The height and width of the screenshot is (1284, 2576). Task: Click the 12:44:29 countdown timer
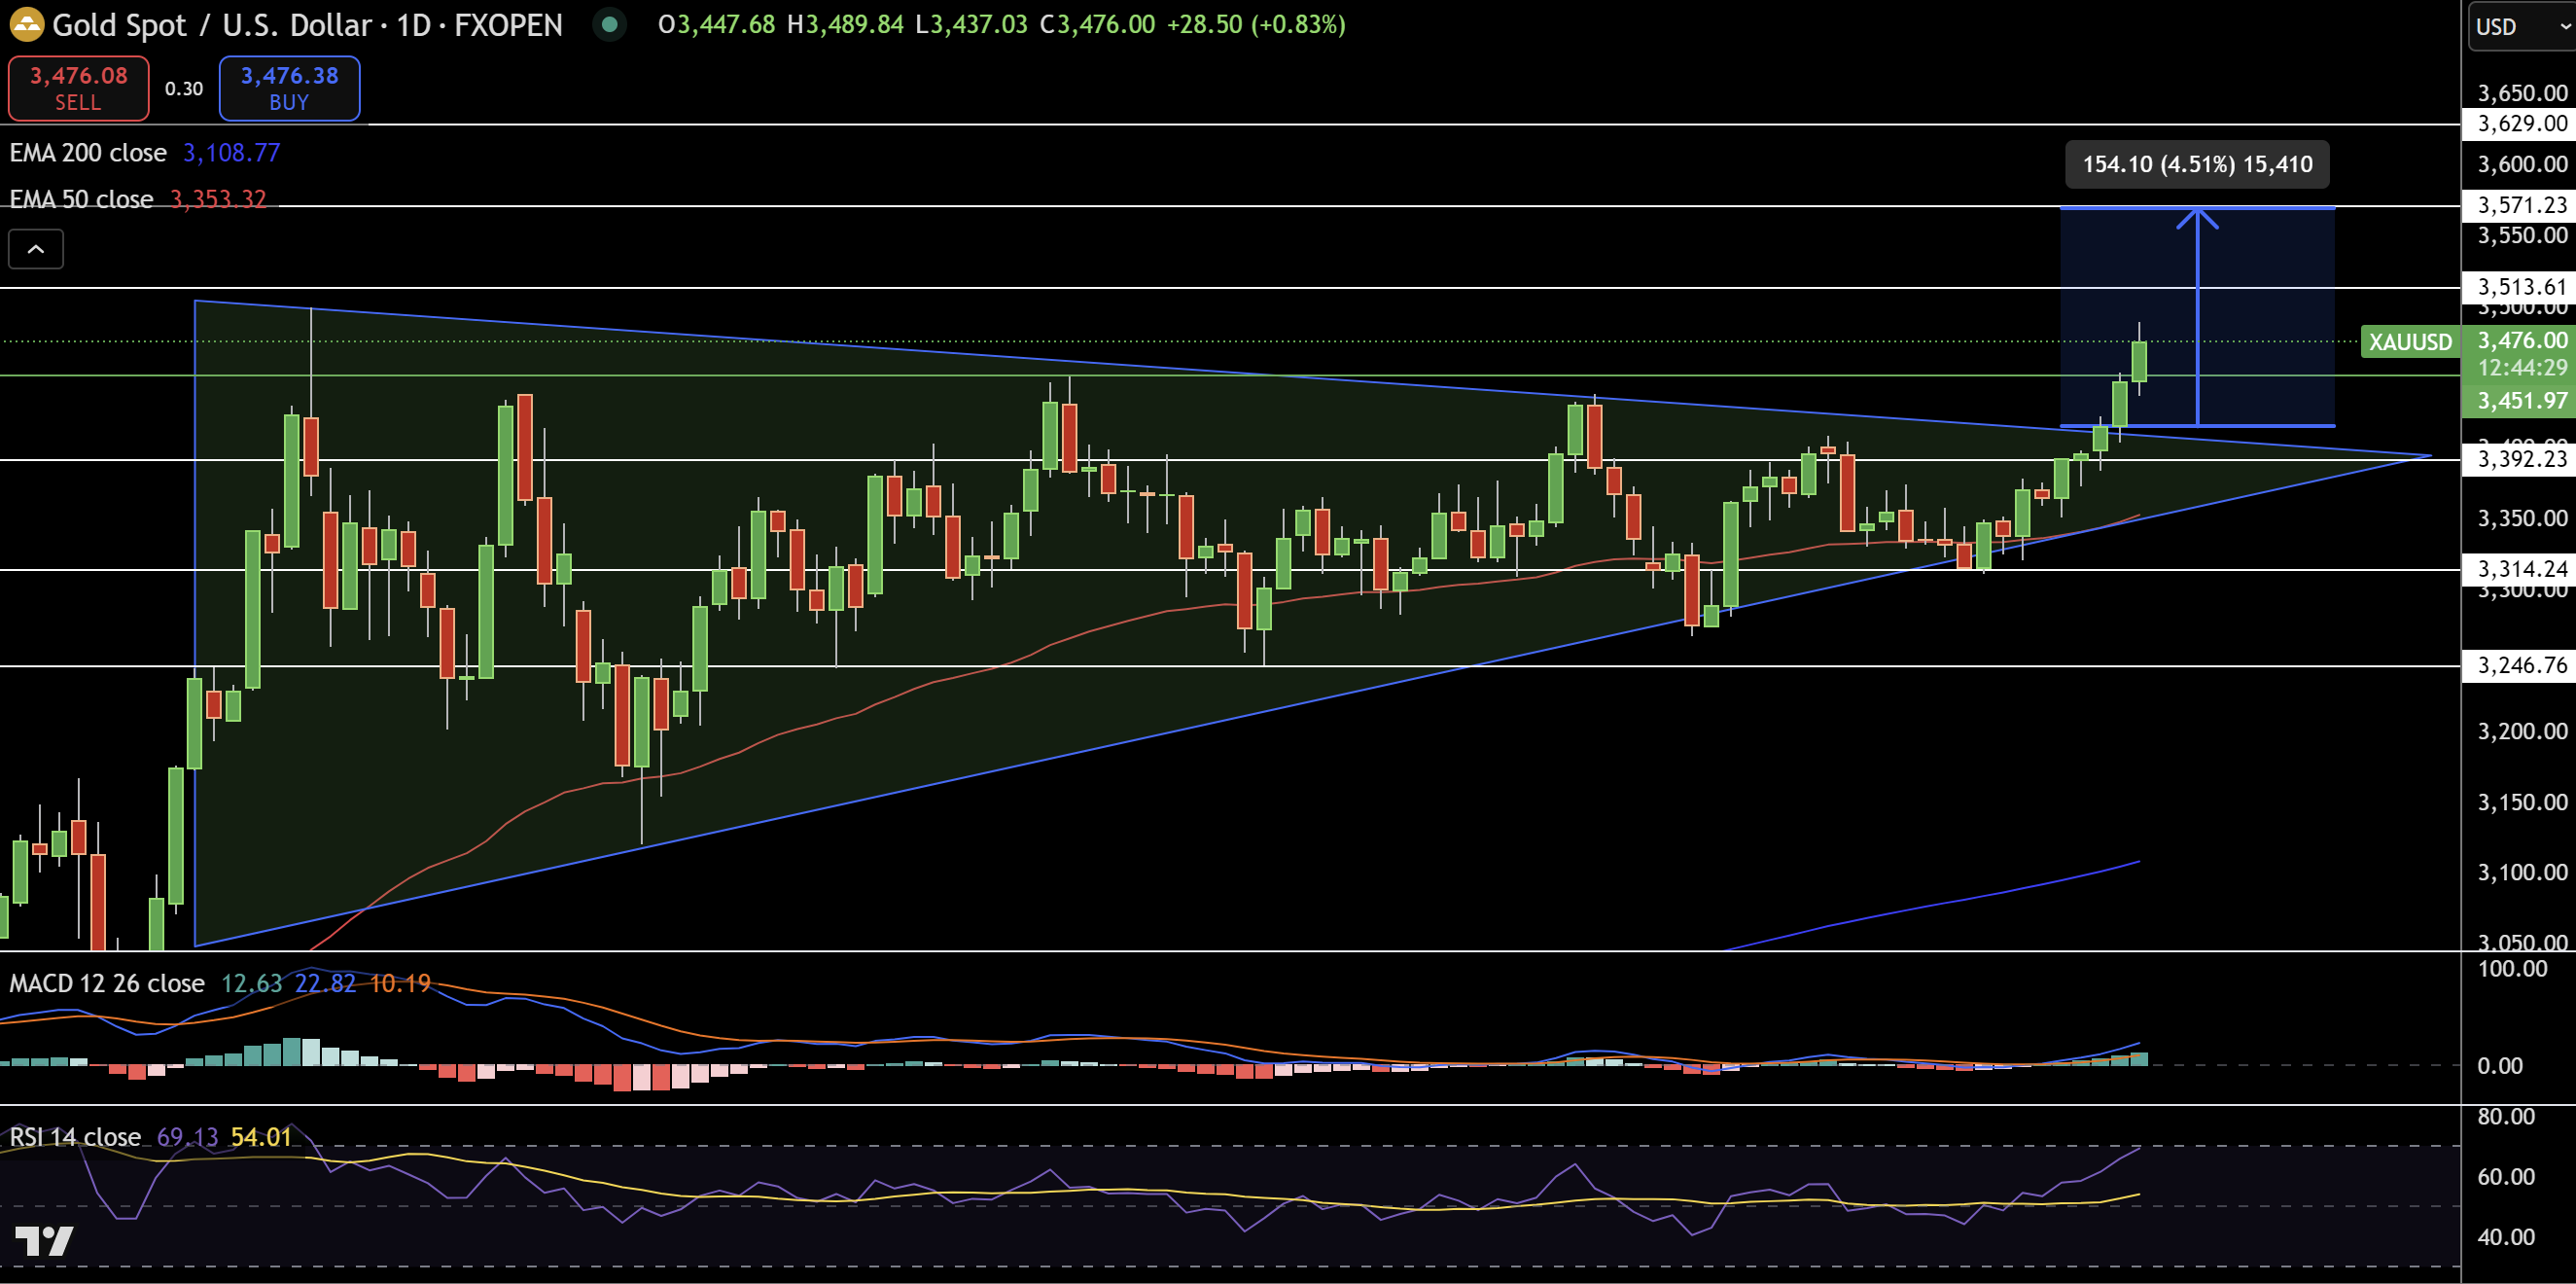point(2521,368)
